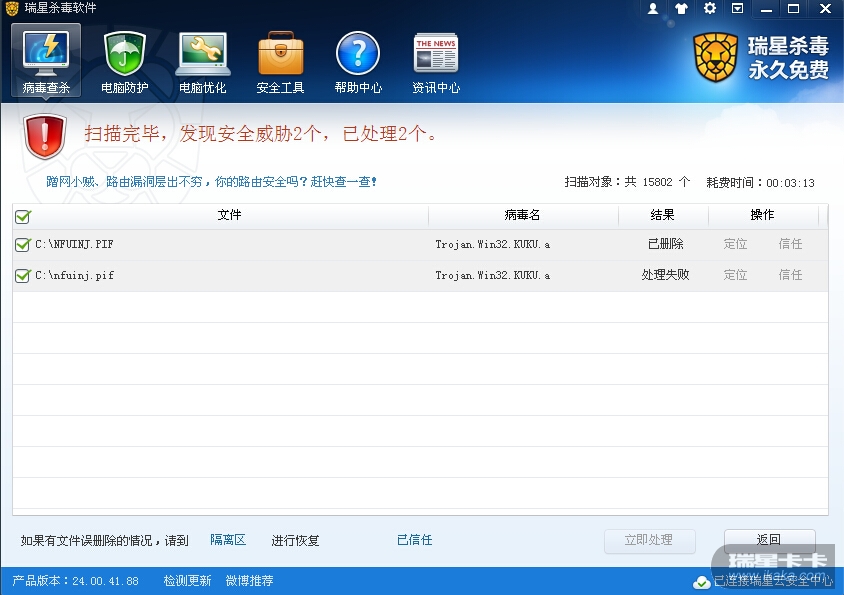This screenshot has height=595, width=844.
Task: Click the 操作 column header
Action: pos(762,215)
